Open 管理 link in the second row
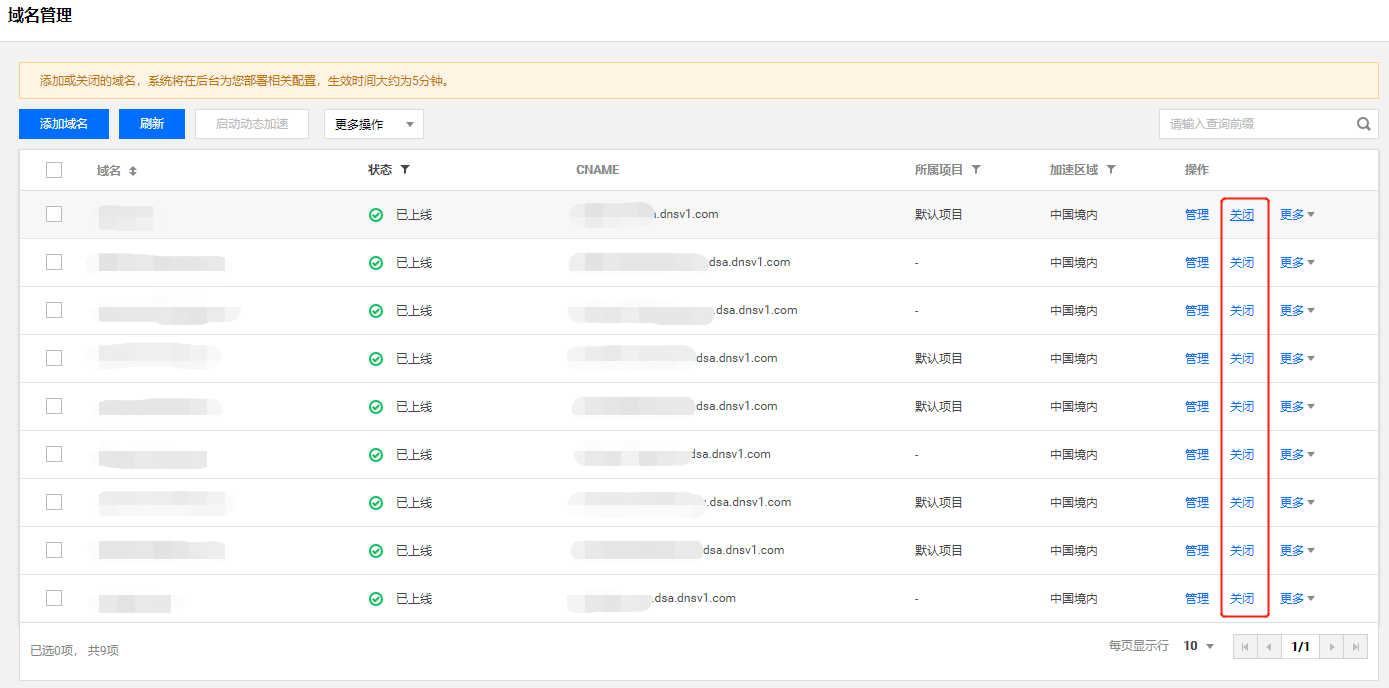Viewport: 1389px width, 688px height. pos(1197,262)
